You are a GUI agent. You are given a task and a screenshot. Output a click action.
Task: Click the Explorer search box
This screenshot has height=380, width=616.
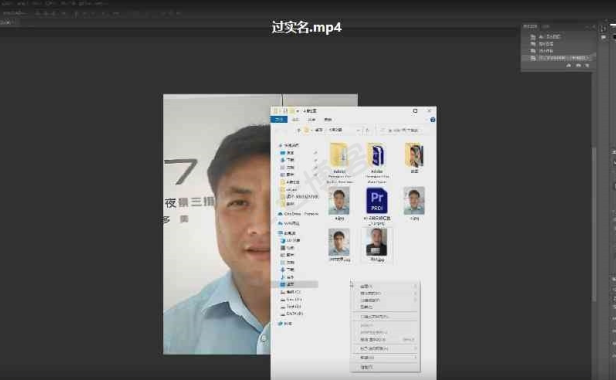pyautogui.click(x=404, y=130)
